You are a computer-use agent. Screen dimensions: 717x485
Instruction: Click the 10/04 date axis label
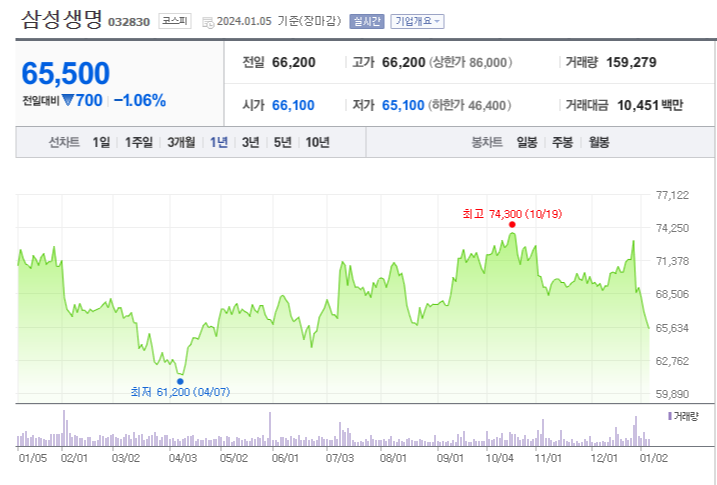coord(499,458)
